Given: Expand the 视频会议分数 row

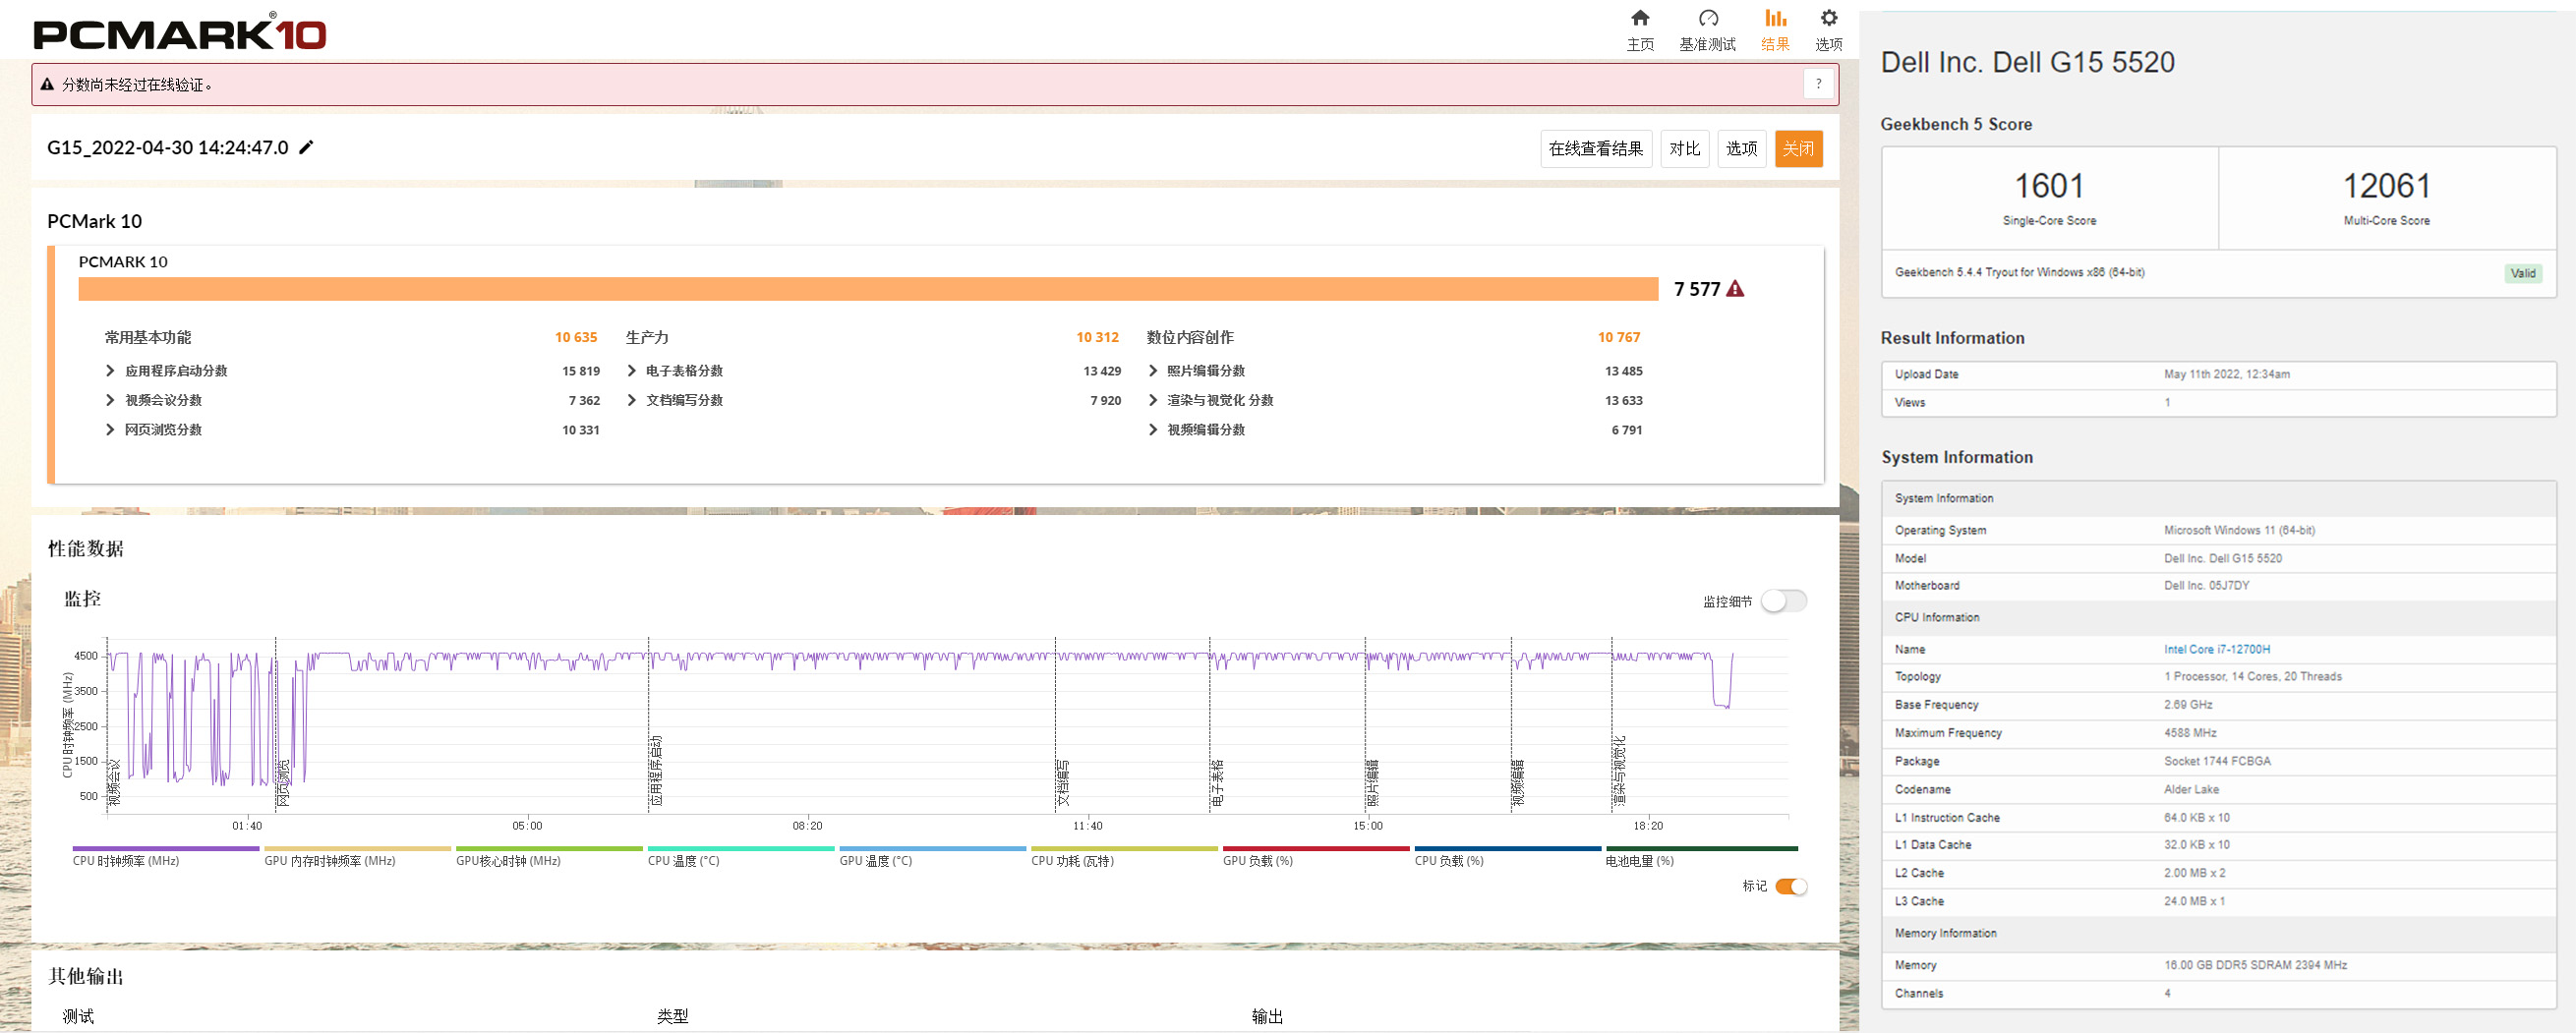Looking at the screenshot, I should click(x=111, y=400).
